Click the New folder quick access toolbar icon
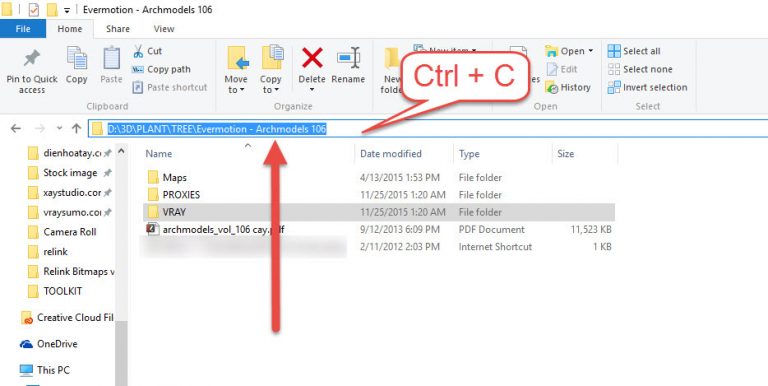The image size is (768, 386). 52,9
